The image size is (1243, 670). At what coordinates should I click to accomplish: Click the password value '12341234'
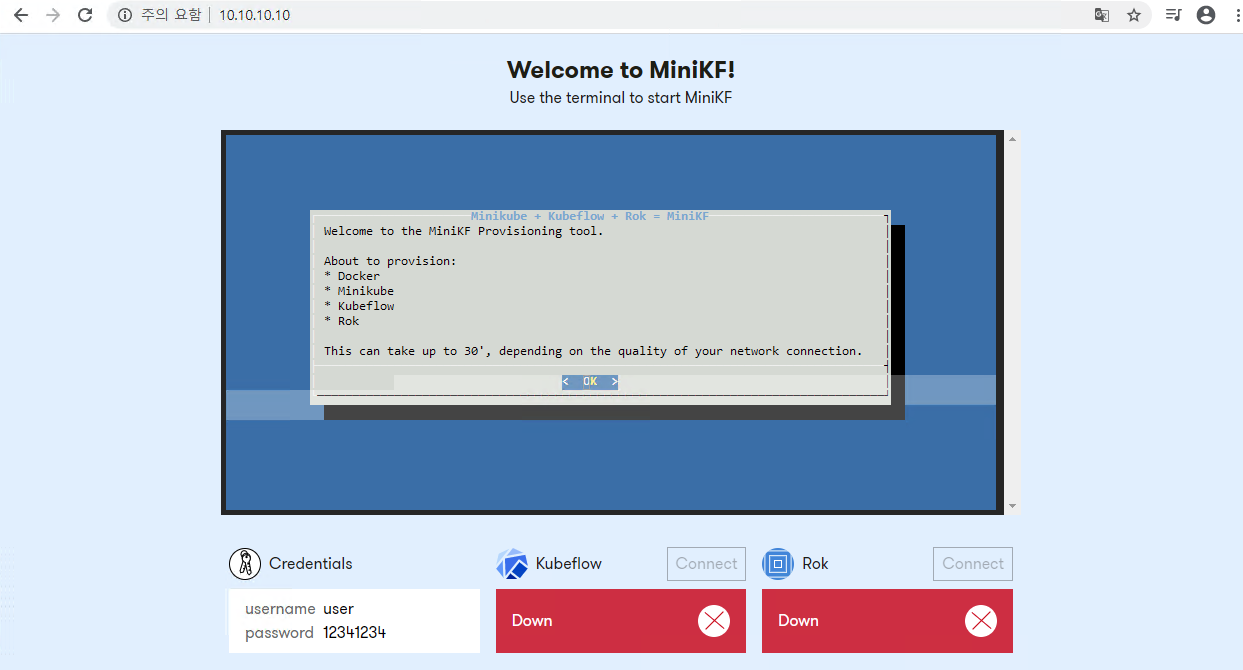coord(354,633)
